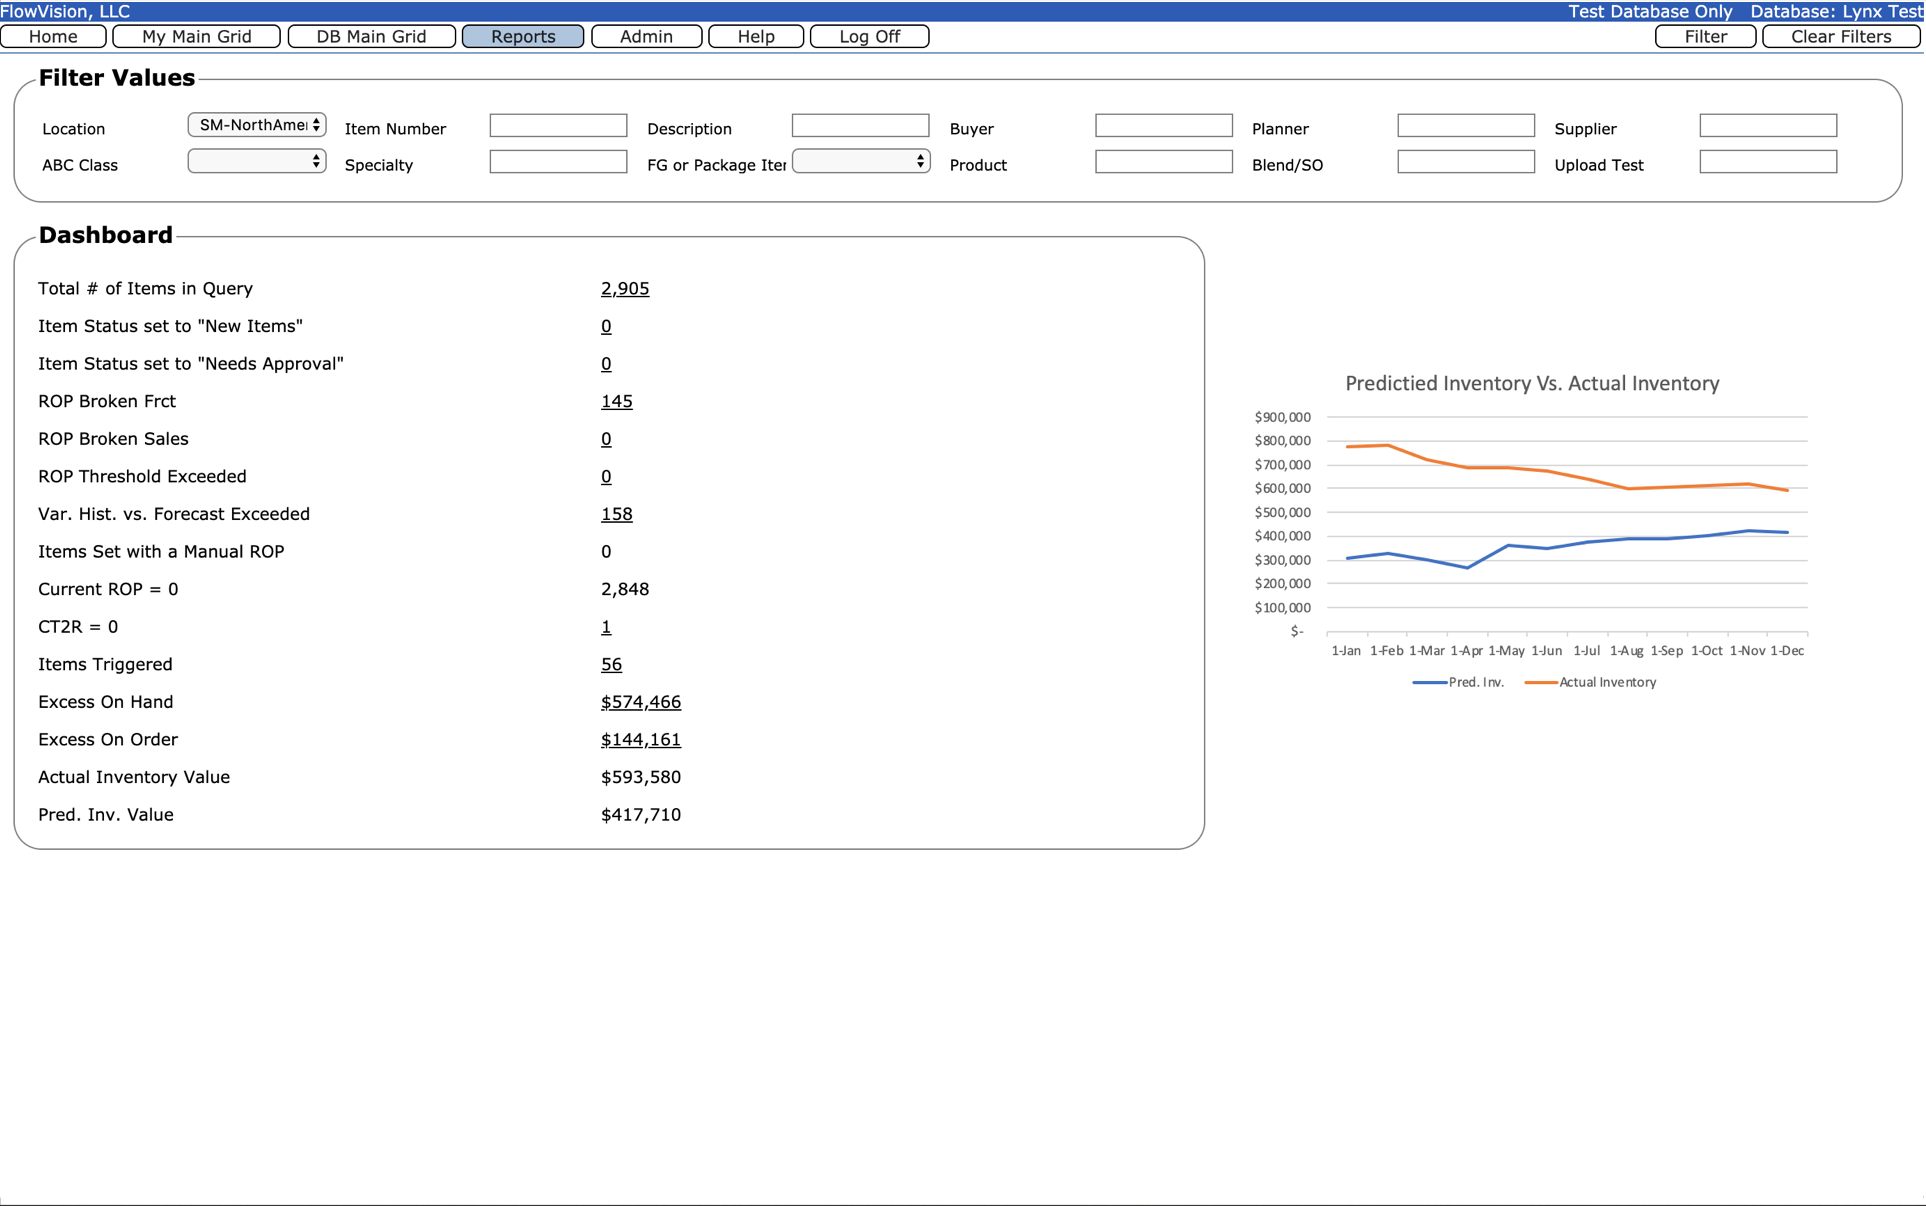Image resolution: width=1926 pixels, height=1206 pixels.
Task: Click the CT2R = 0 value link
Action: (605, 627)
